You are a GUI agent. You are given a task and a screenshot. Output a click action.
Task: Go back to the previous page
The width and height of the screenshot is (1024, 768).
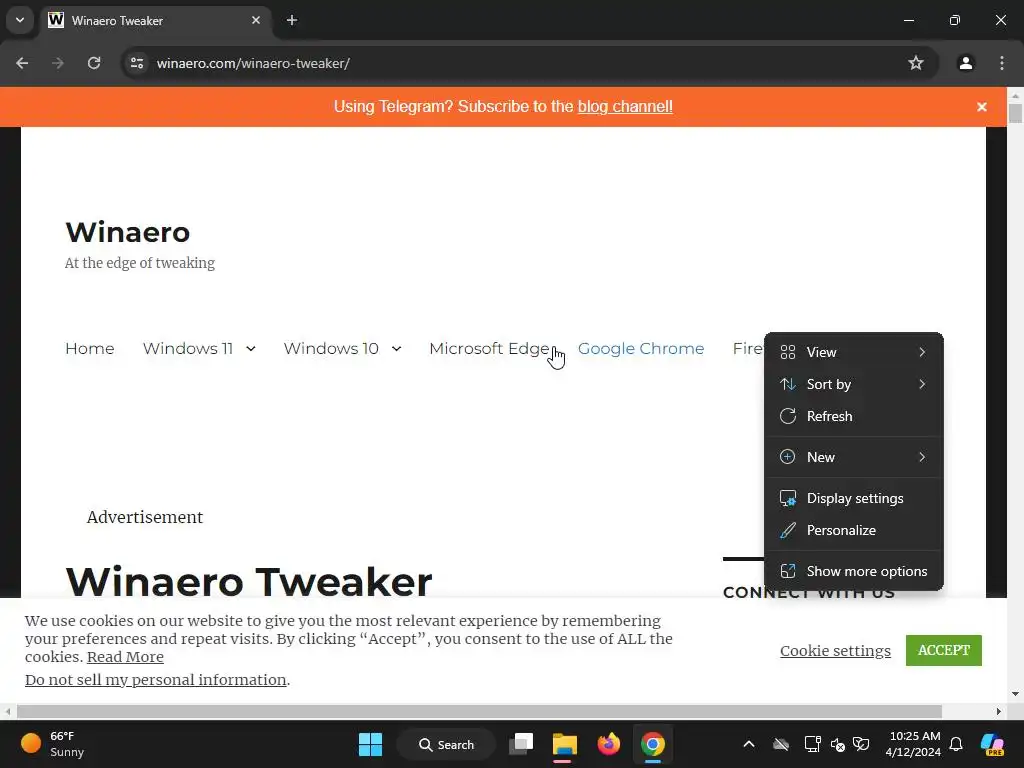click(22, 63)
